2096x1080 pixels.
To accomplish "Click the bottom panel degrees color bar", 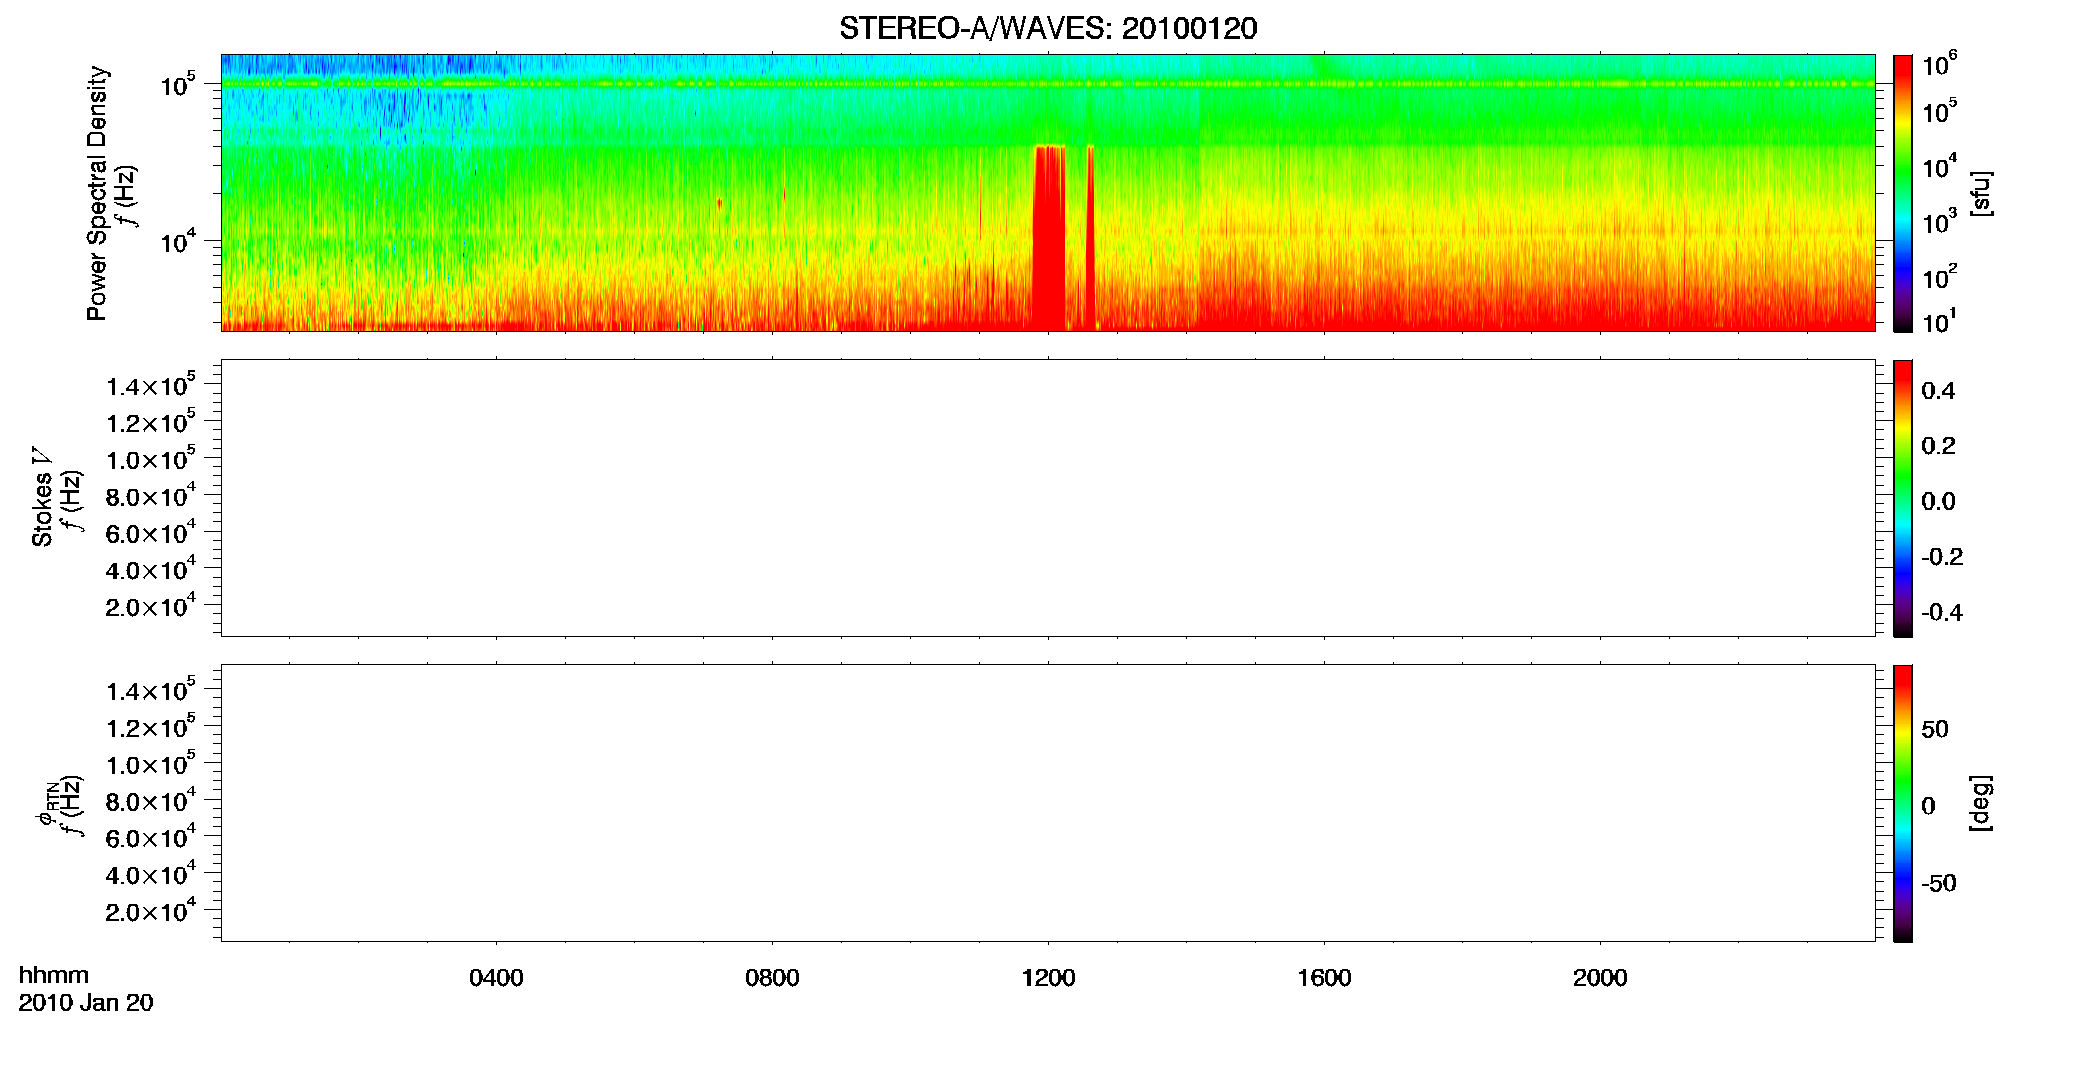I will (x=1903, y=803).
